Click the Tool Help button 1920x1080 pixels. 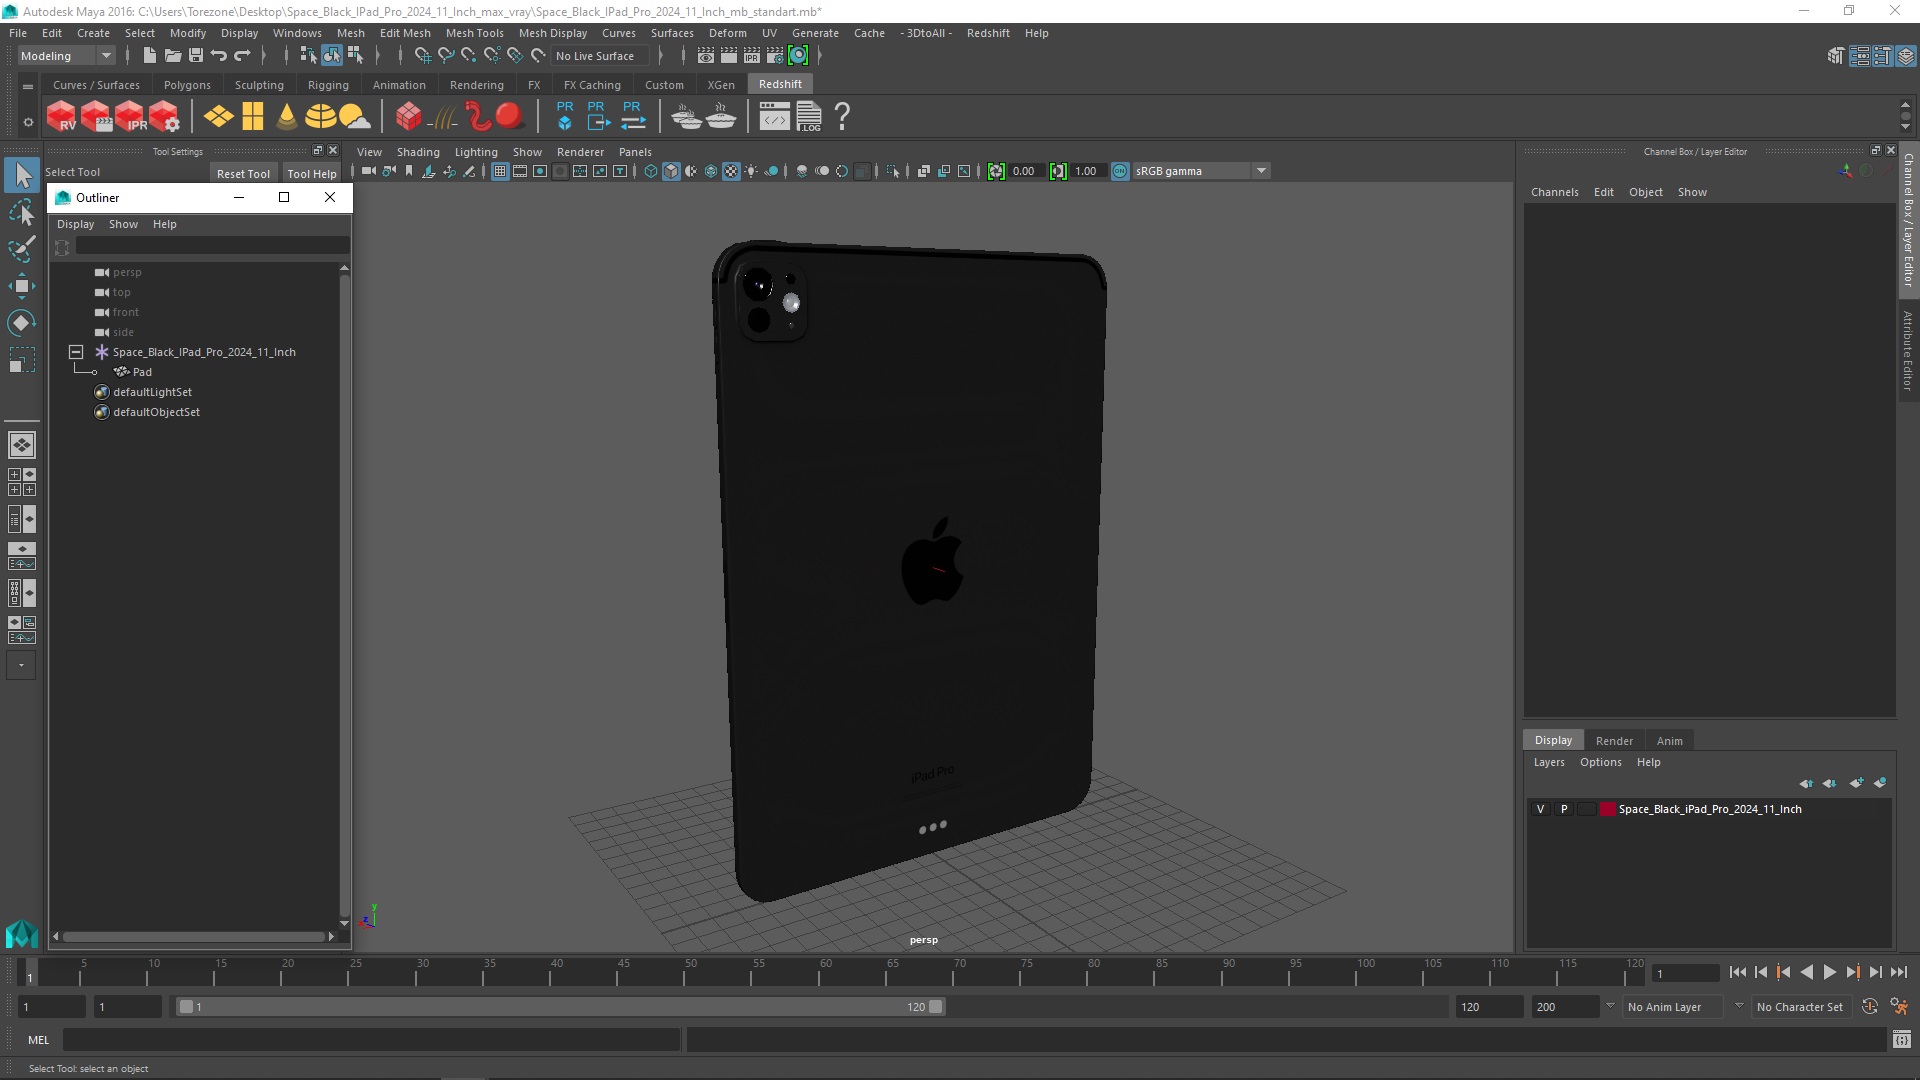point(312,173)
